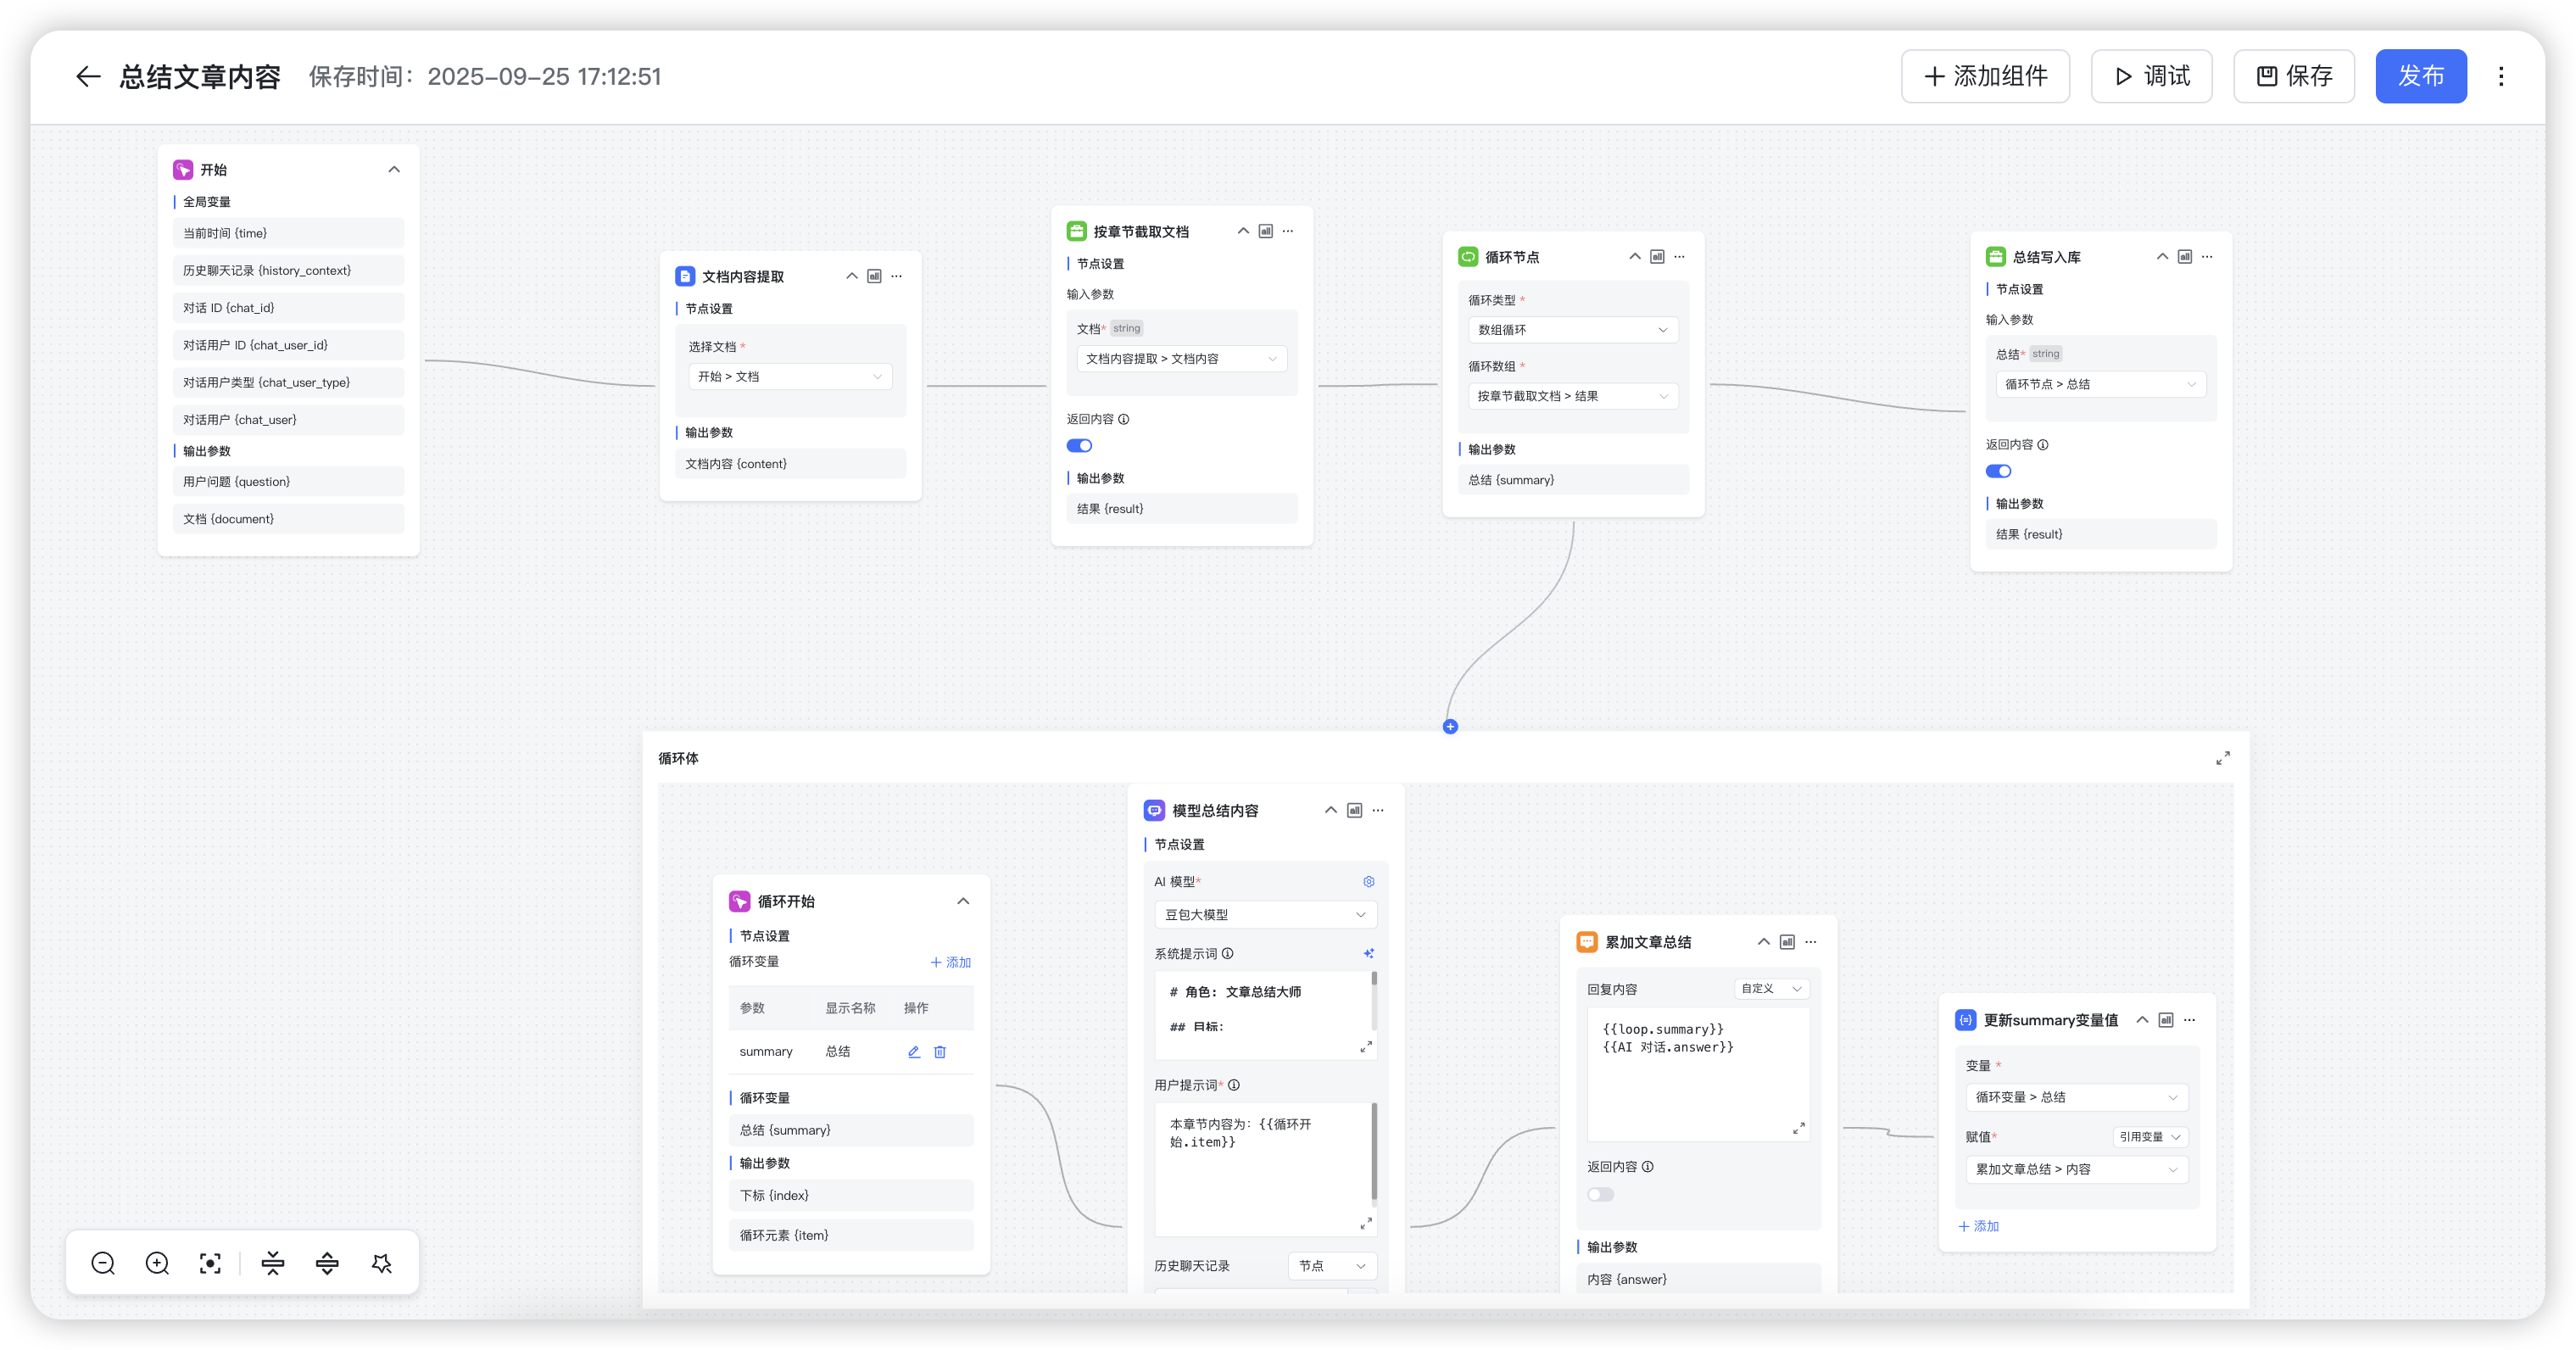Open the 文档内容提取 node options menu
This screenshot has width=2576, height=1350.
pyautogui.click(x=897, y=277)
